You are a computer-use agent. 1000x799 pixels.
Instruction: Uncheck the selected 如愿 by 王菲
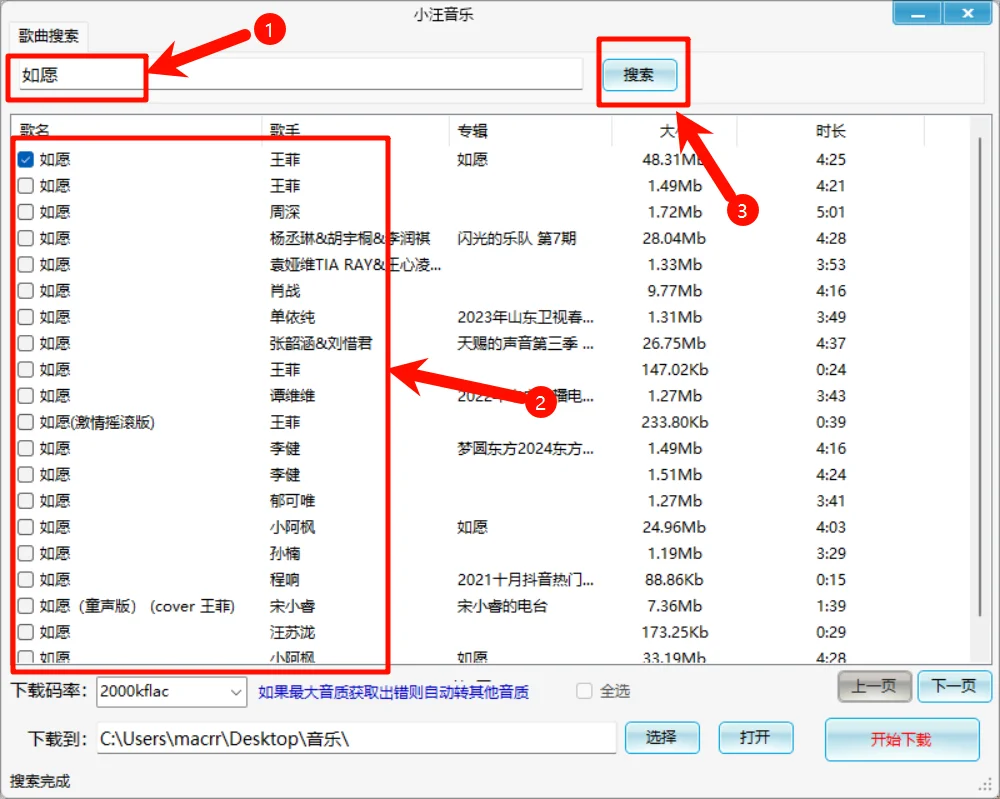24,159
